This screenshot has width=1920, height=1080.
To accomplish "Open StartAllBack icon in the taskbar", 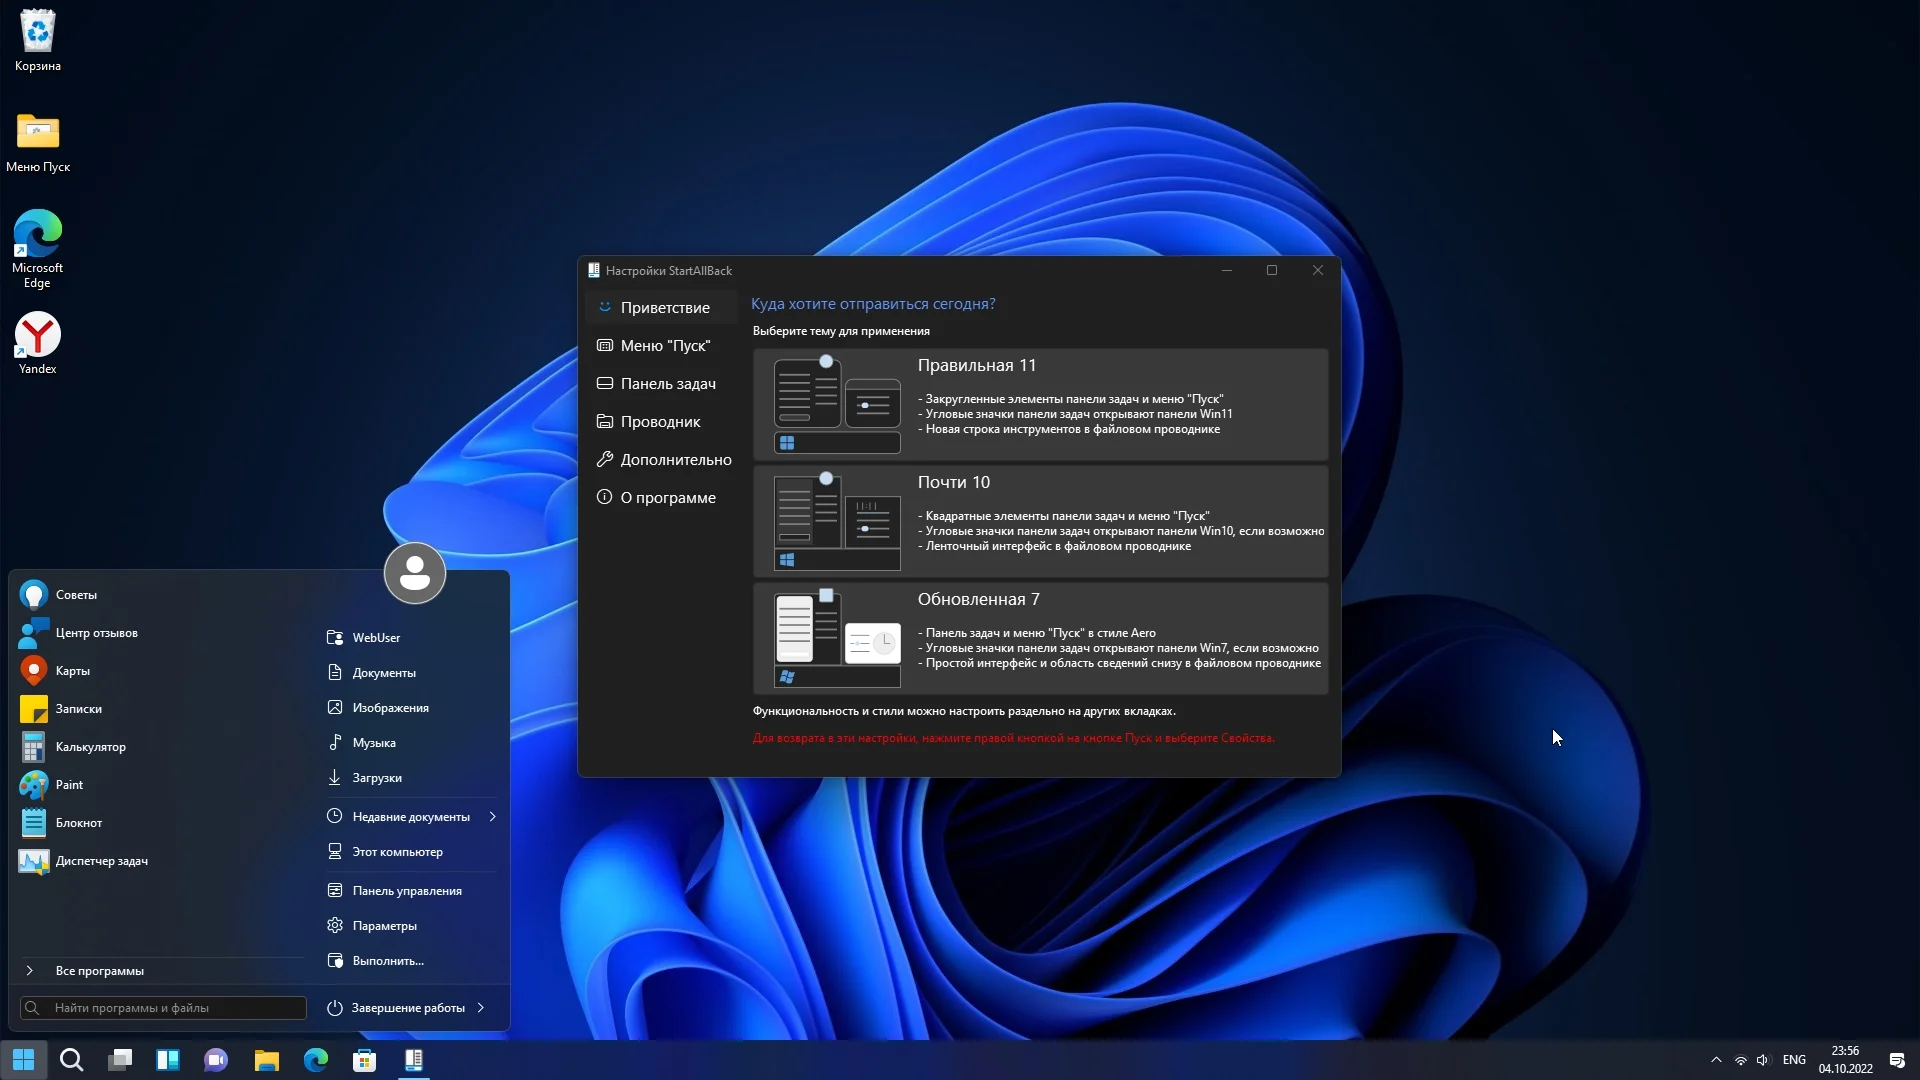I will coord(414,1060).
